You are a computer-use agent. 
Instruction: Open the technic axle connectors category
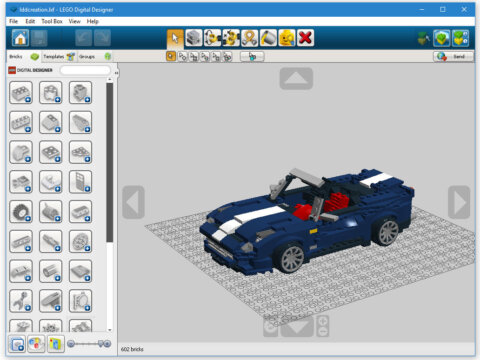click(x=51, y=241)
